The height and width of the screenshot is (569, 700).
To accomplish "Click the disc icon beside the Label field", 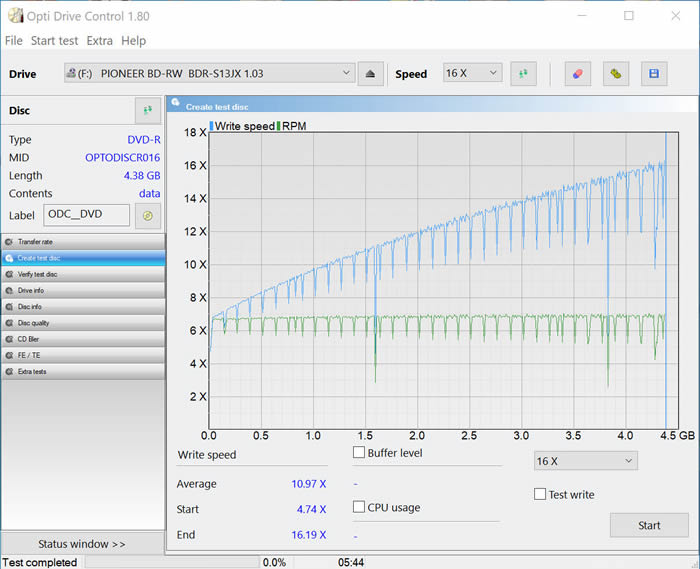I will pyautogui.click(x=148, y=215).
